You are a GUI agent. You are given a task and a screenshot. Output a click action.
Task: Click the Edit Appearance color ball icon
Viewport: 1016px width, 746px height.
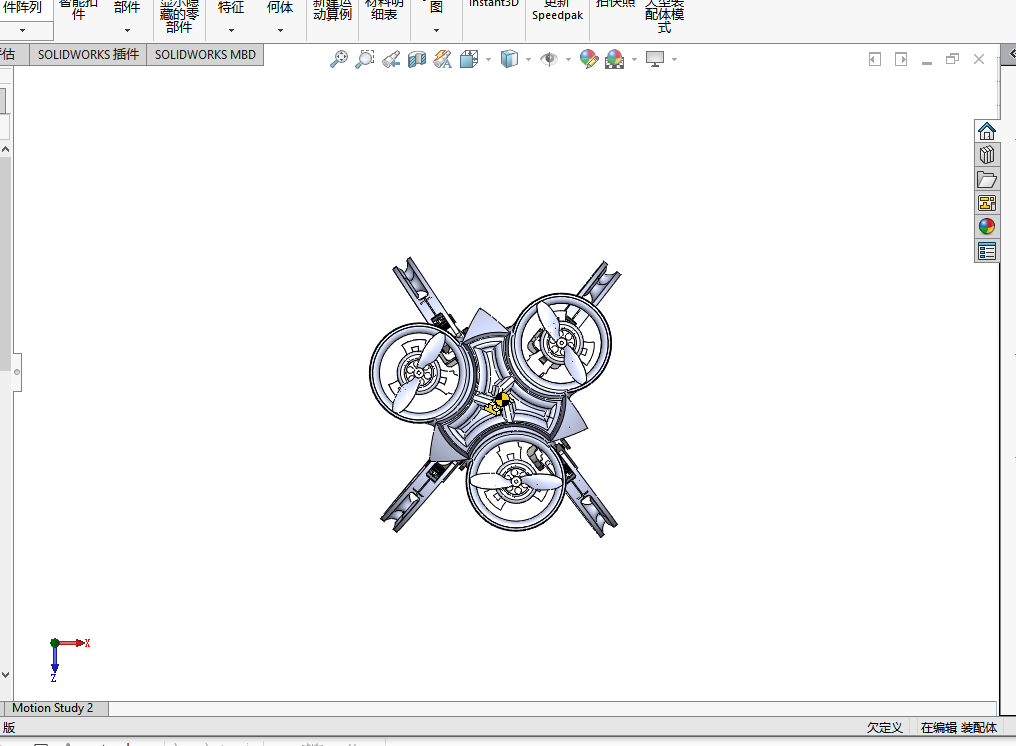(x=589, y=59)
